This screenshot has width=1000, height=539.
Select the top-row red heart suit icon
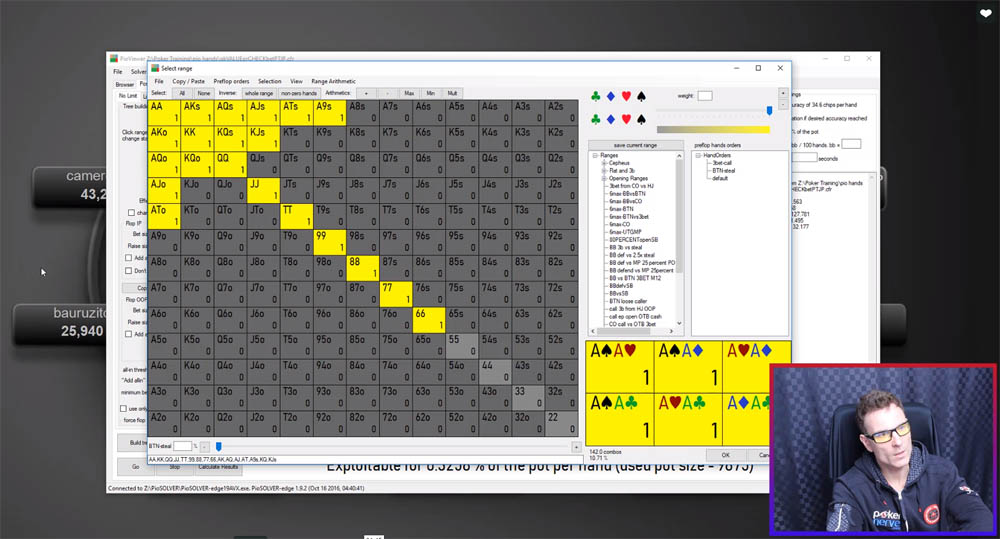tap(626, 96)
